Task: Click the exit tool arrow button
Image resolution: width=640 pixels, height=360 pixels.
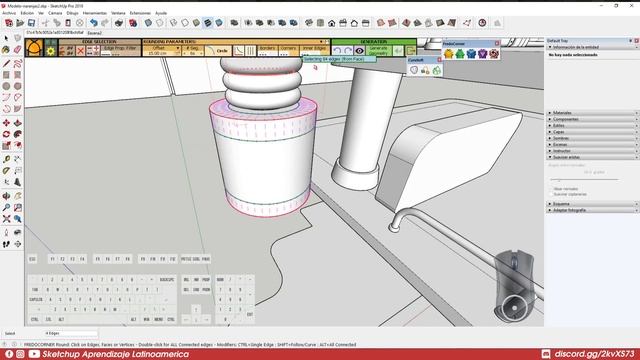Action: 411,51
